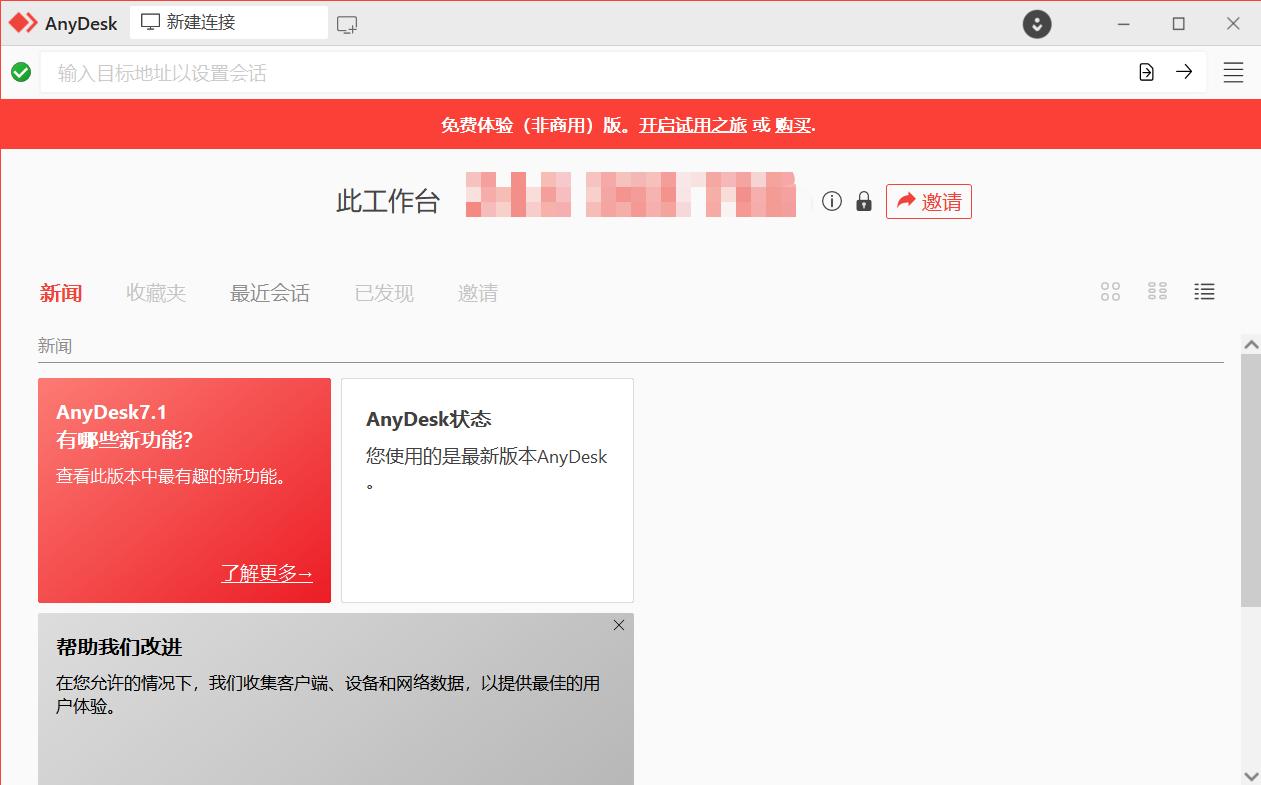Toggle the compact tile view
The width and height of the screenshot is (1261, 785).
(1157, 291)
